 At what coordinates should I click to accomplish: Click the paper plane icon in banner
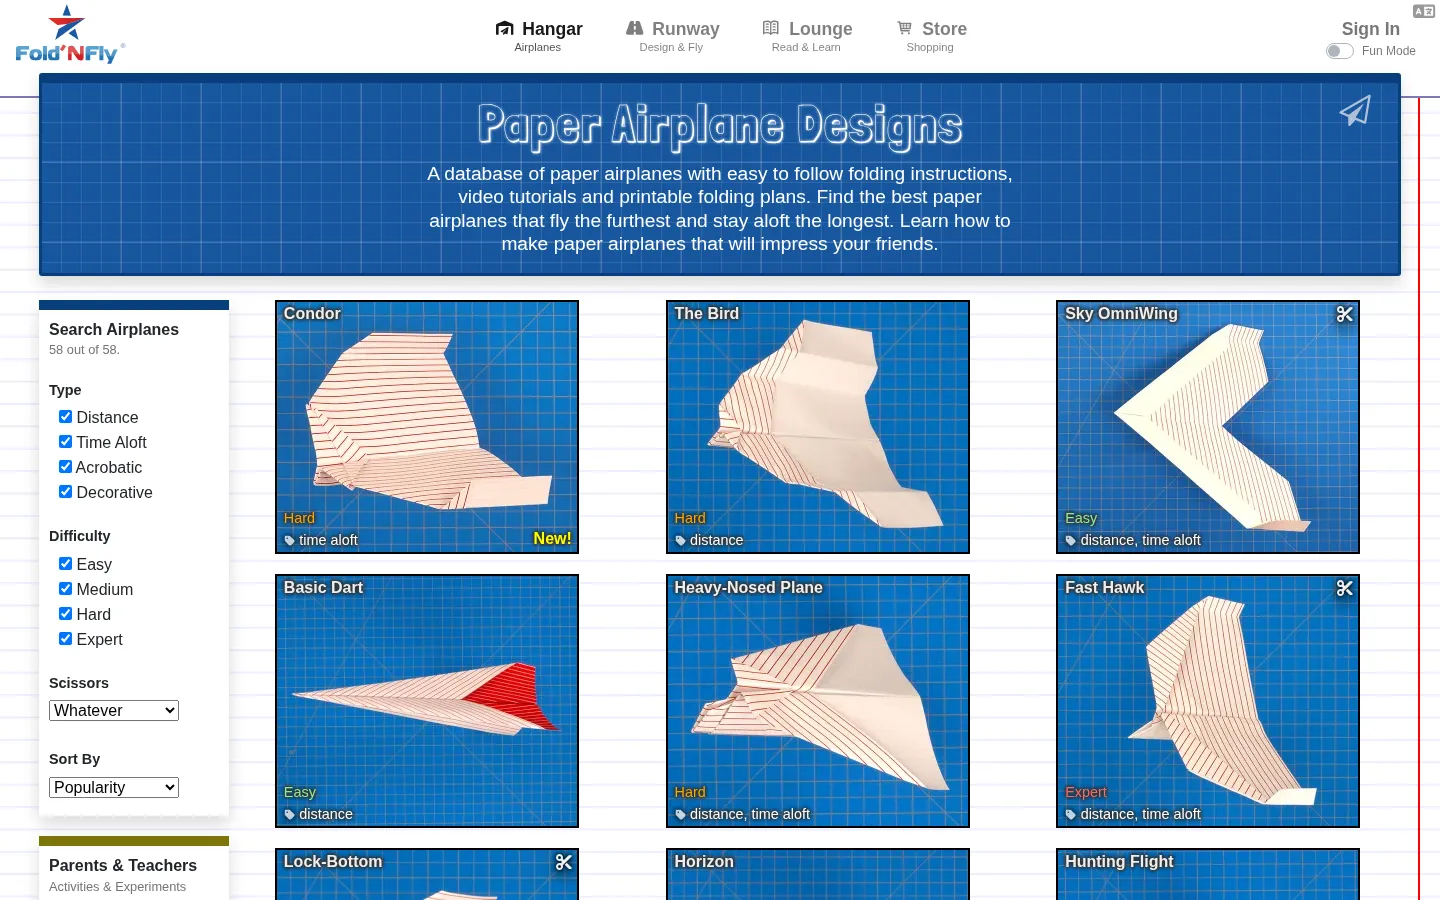pos(1355,110)
